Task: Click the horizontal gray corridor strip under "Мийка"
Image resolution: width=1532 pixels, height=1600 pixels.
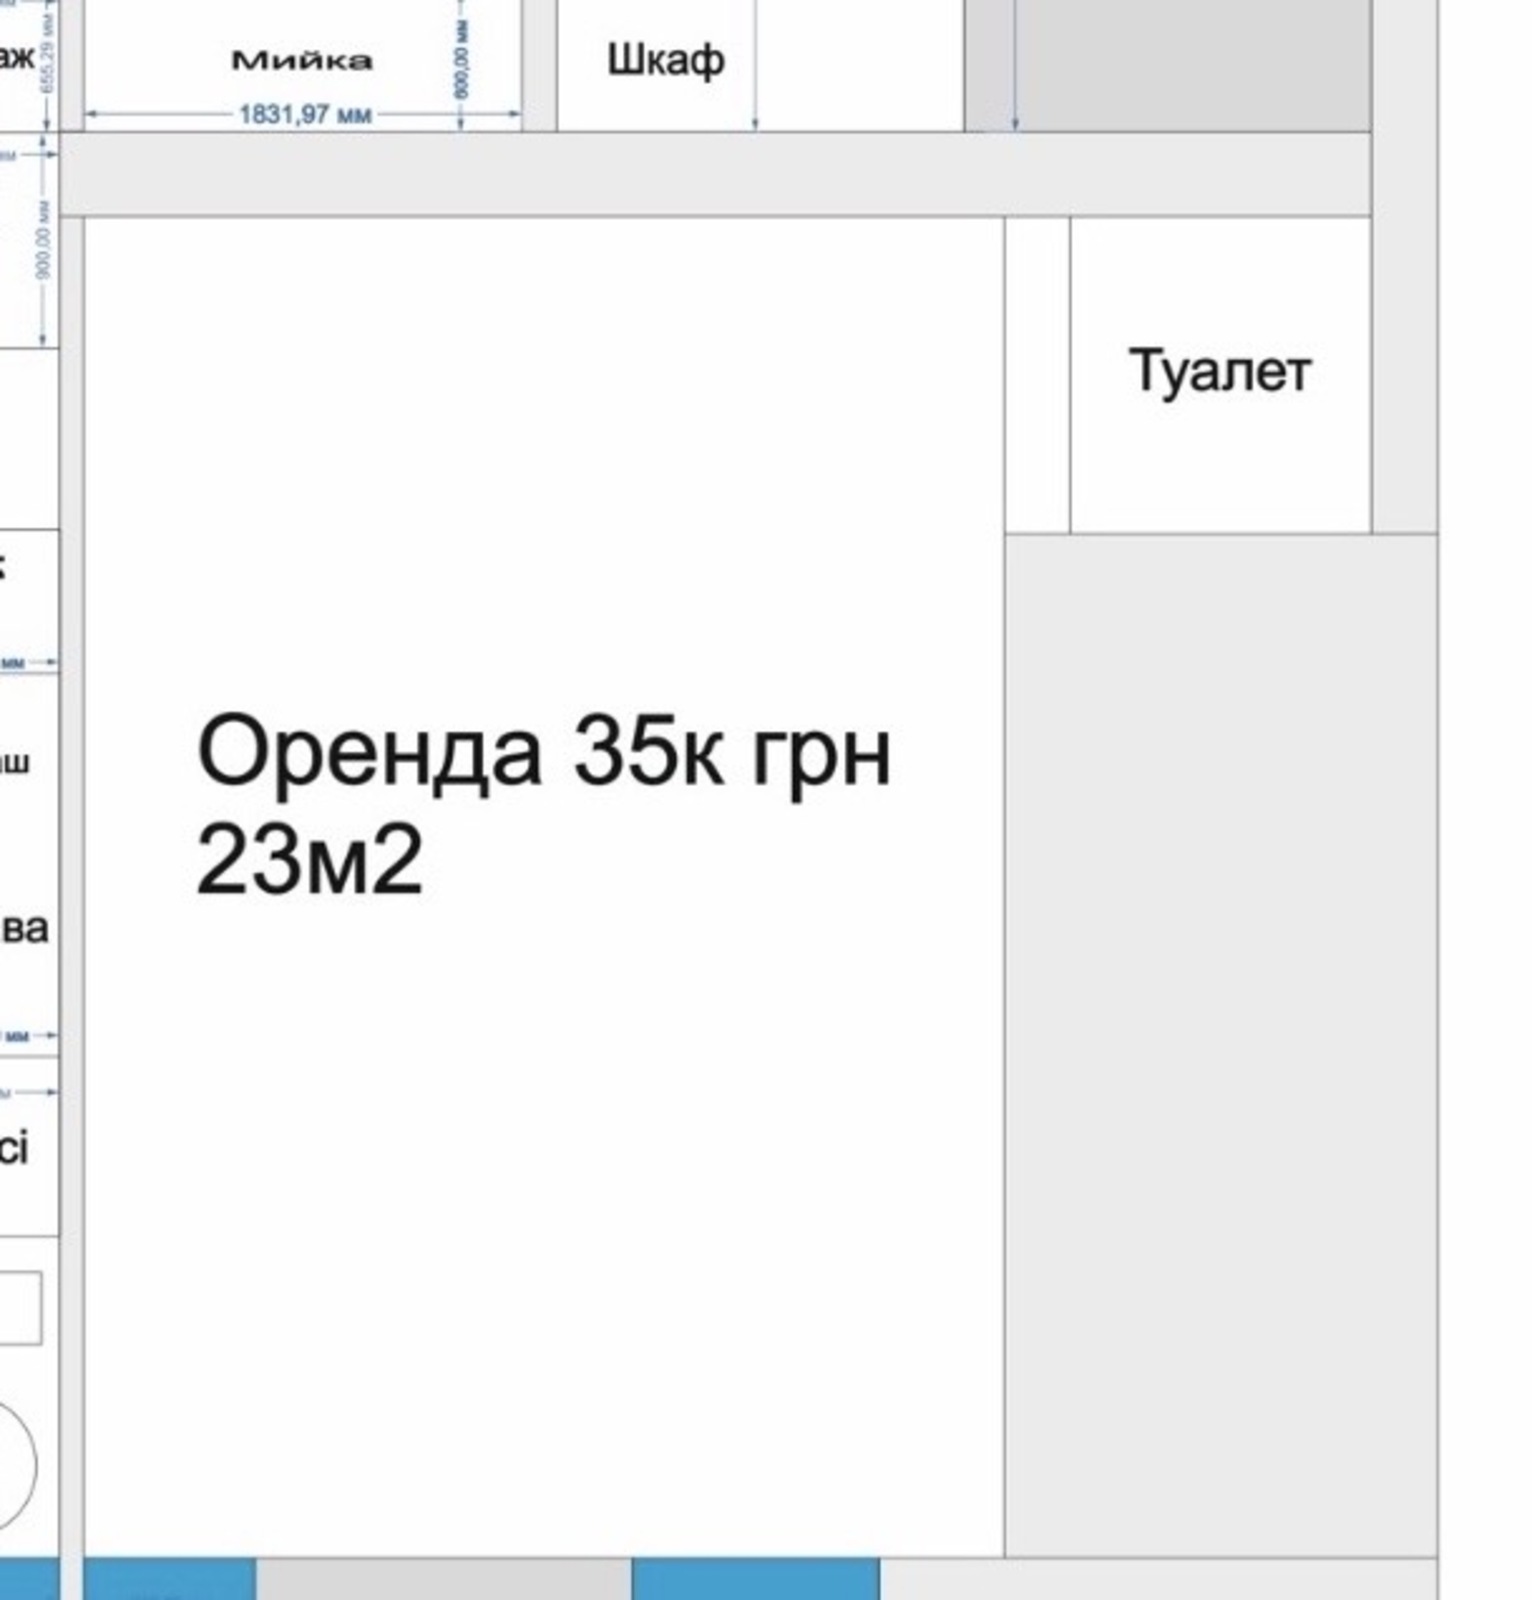Action: (x=715, y=174)
